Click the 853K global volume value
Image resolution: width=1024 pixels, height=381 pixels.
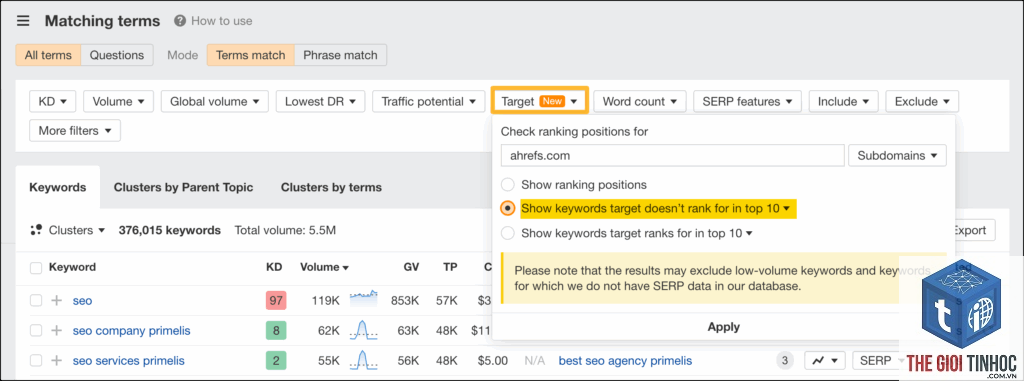coord(405,301)
